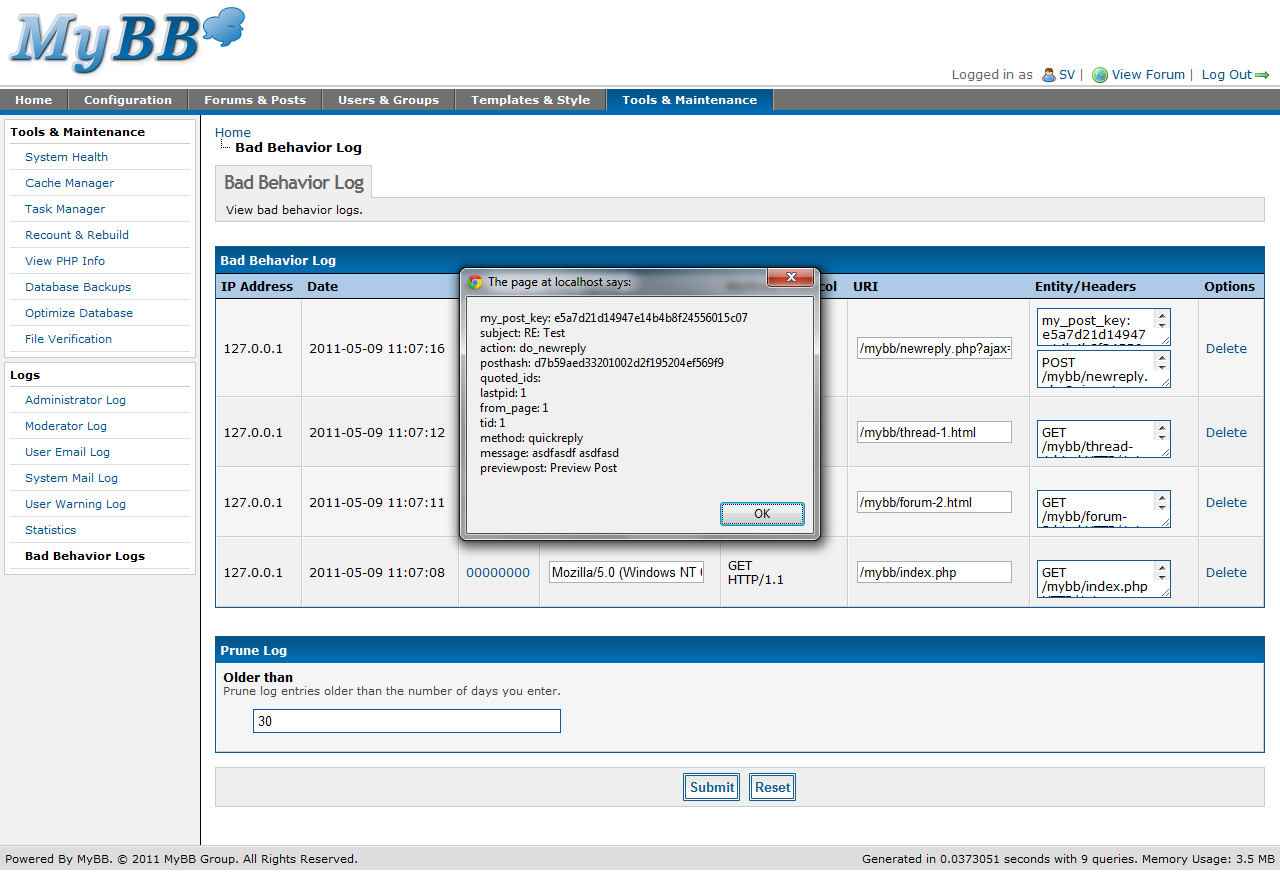Viewport: 1280px width, 895px height.
Task: Switch to the Templates & Style tab
Action: pyautogui.click(x=530, y=100)
